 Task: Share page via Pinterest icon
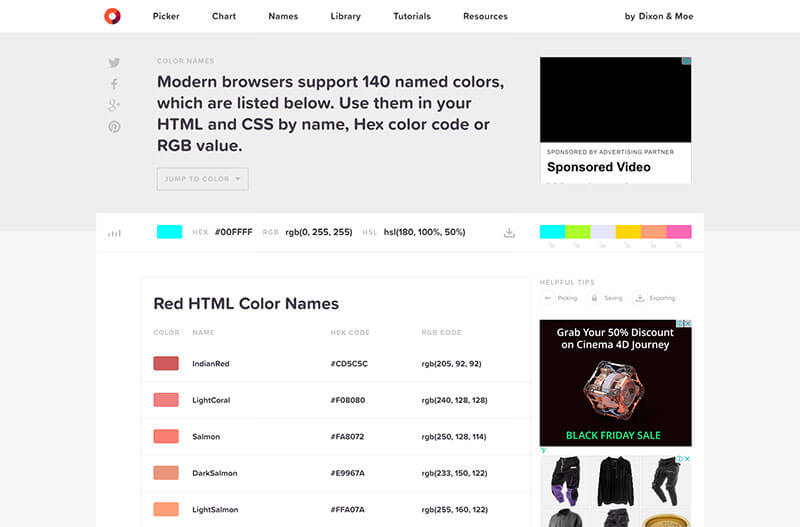point(114,127)
